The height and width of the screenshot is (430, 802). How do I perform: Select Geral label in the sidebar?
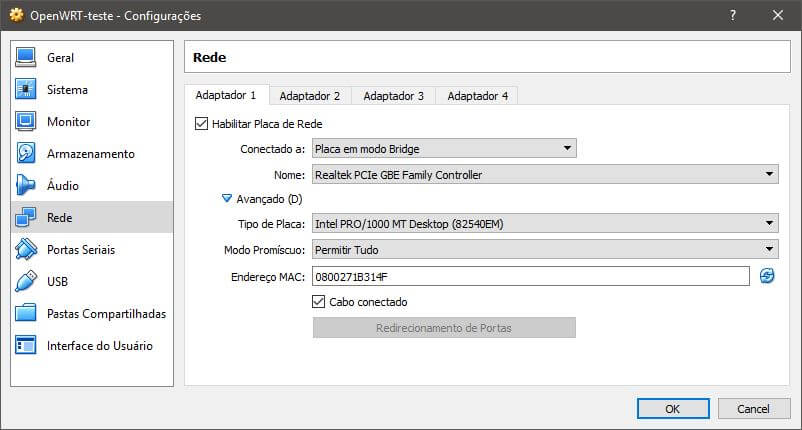point(60,58)
